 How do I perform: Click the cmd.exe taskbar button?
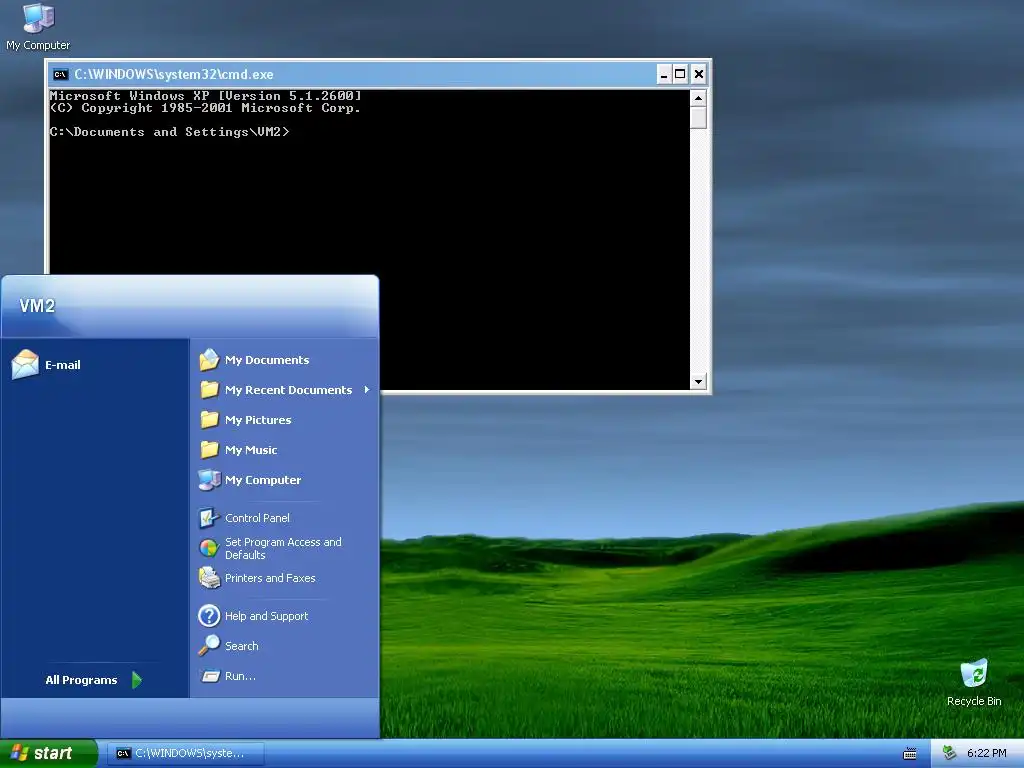click(x=185, y=753)
